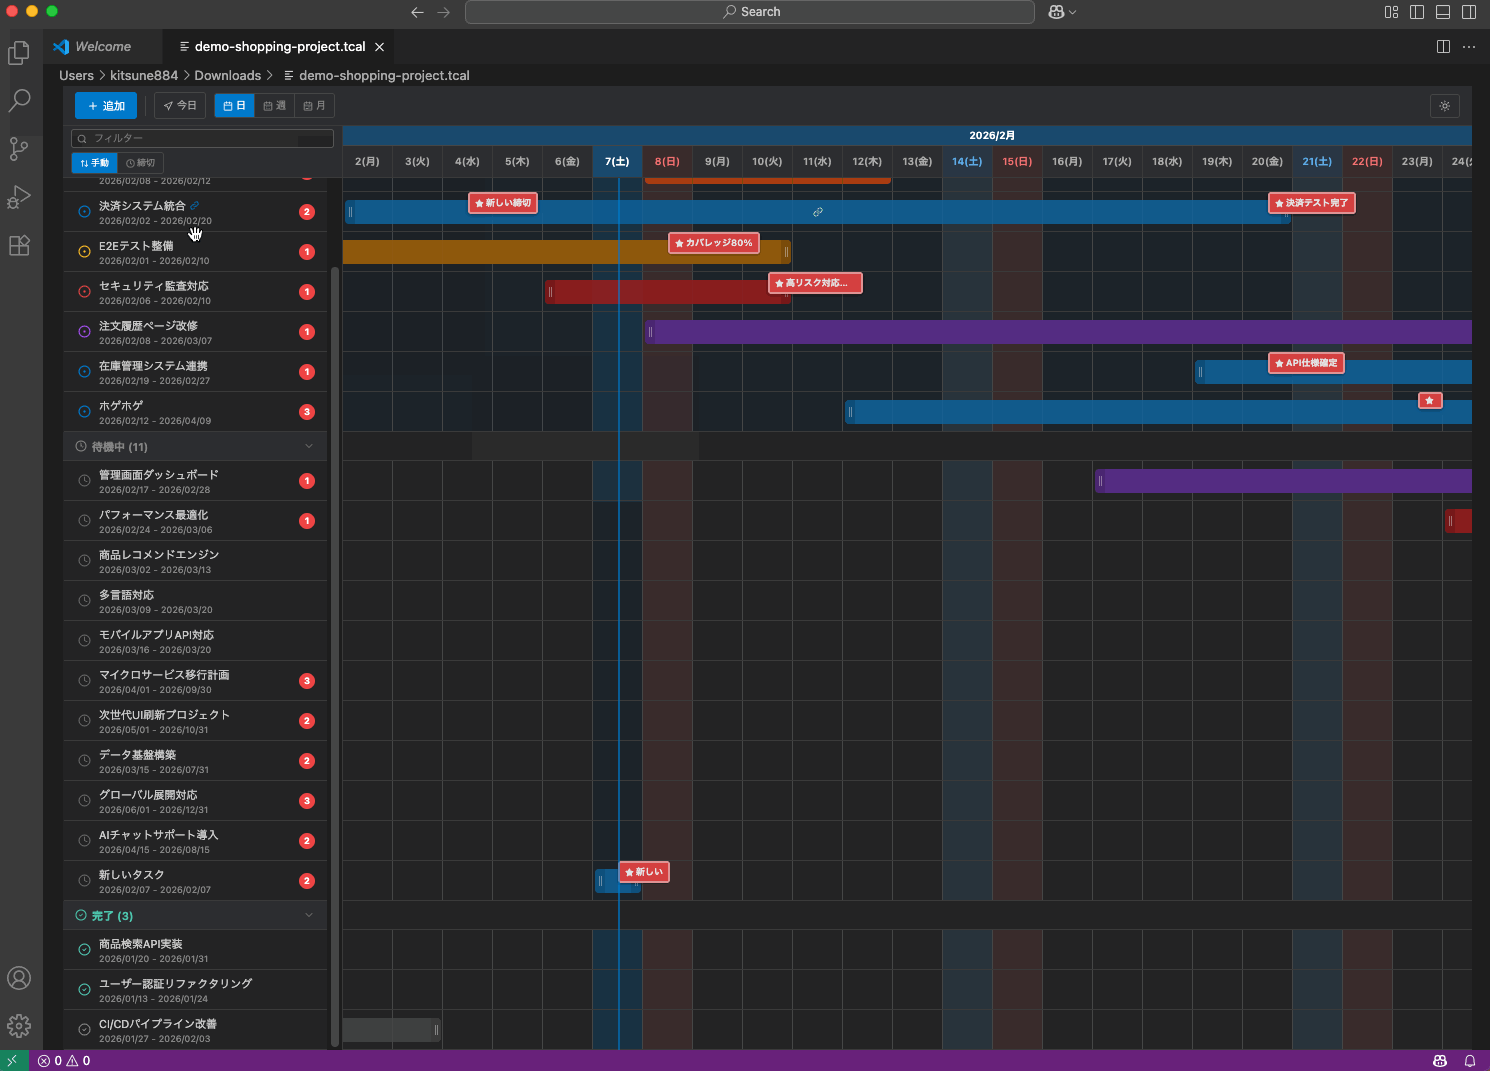Click the clock icon of 管理画面ダッシュボード
This screenshot has height=1071, width=1490.
84,481
